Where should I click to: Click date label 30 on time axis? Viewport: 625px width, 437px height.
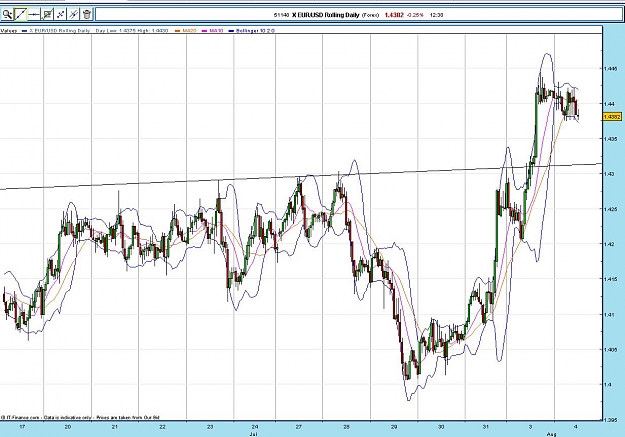point(441,427)
